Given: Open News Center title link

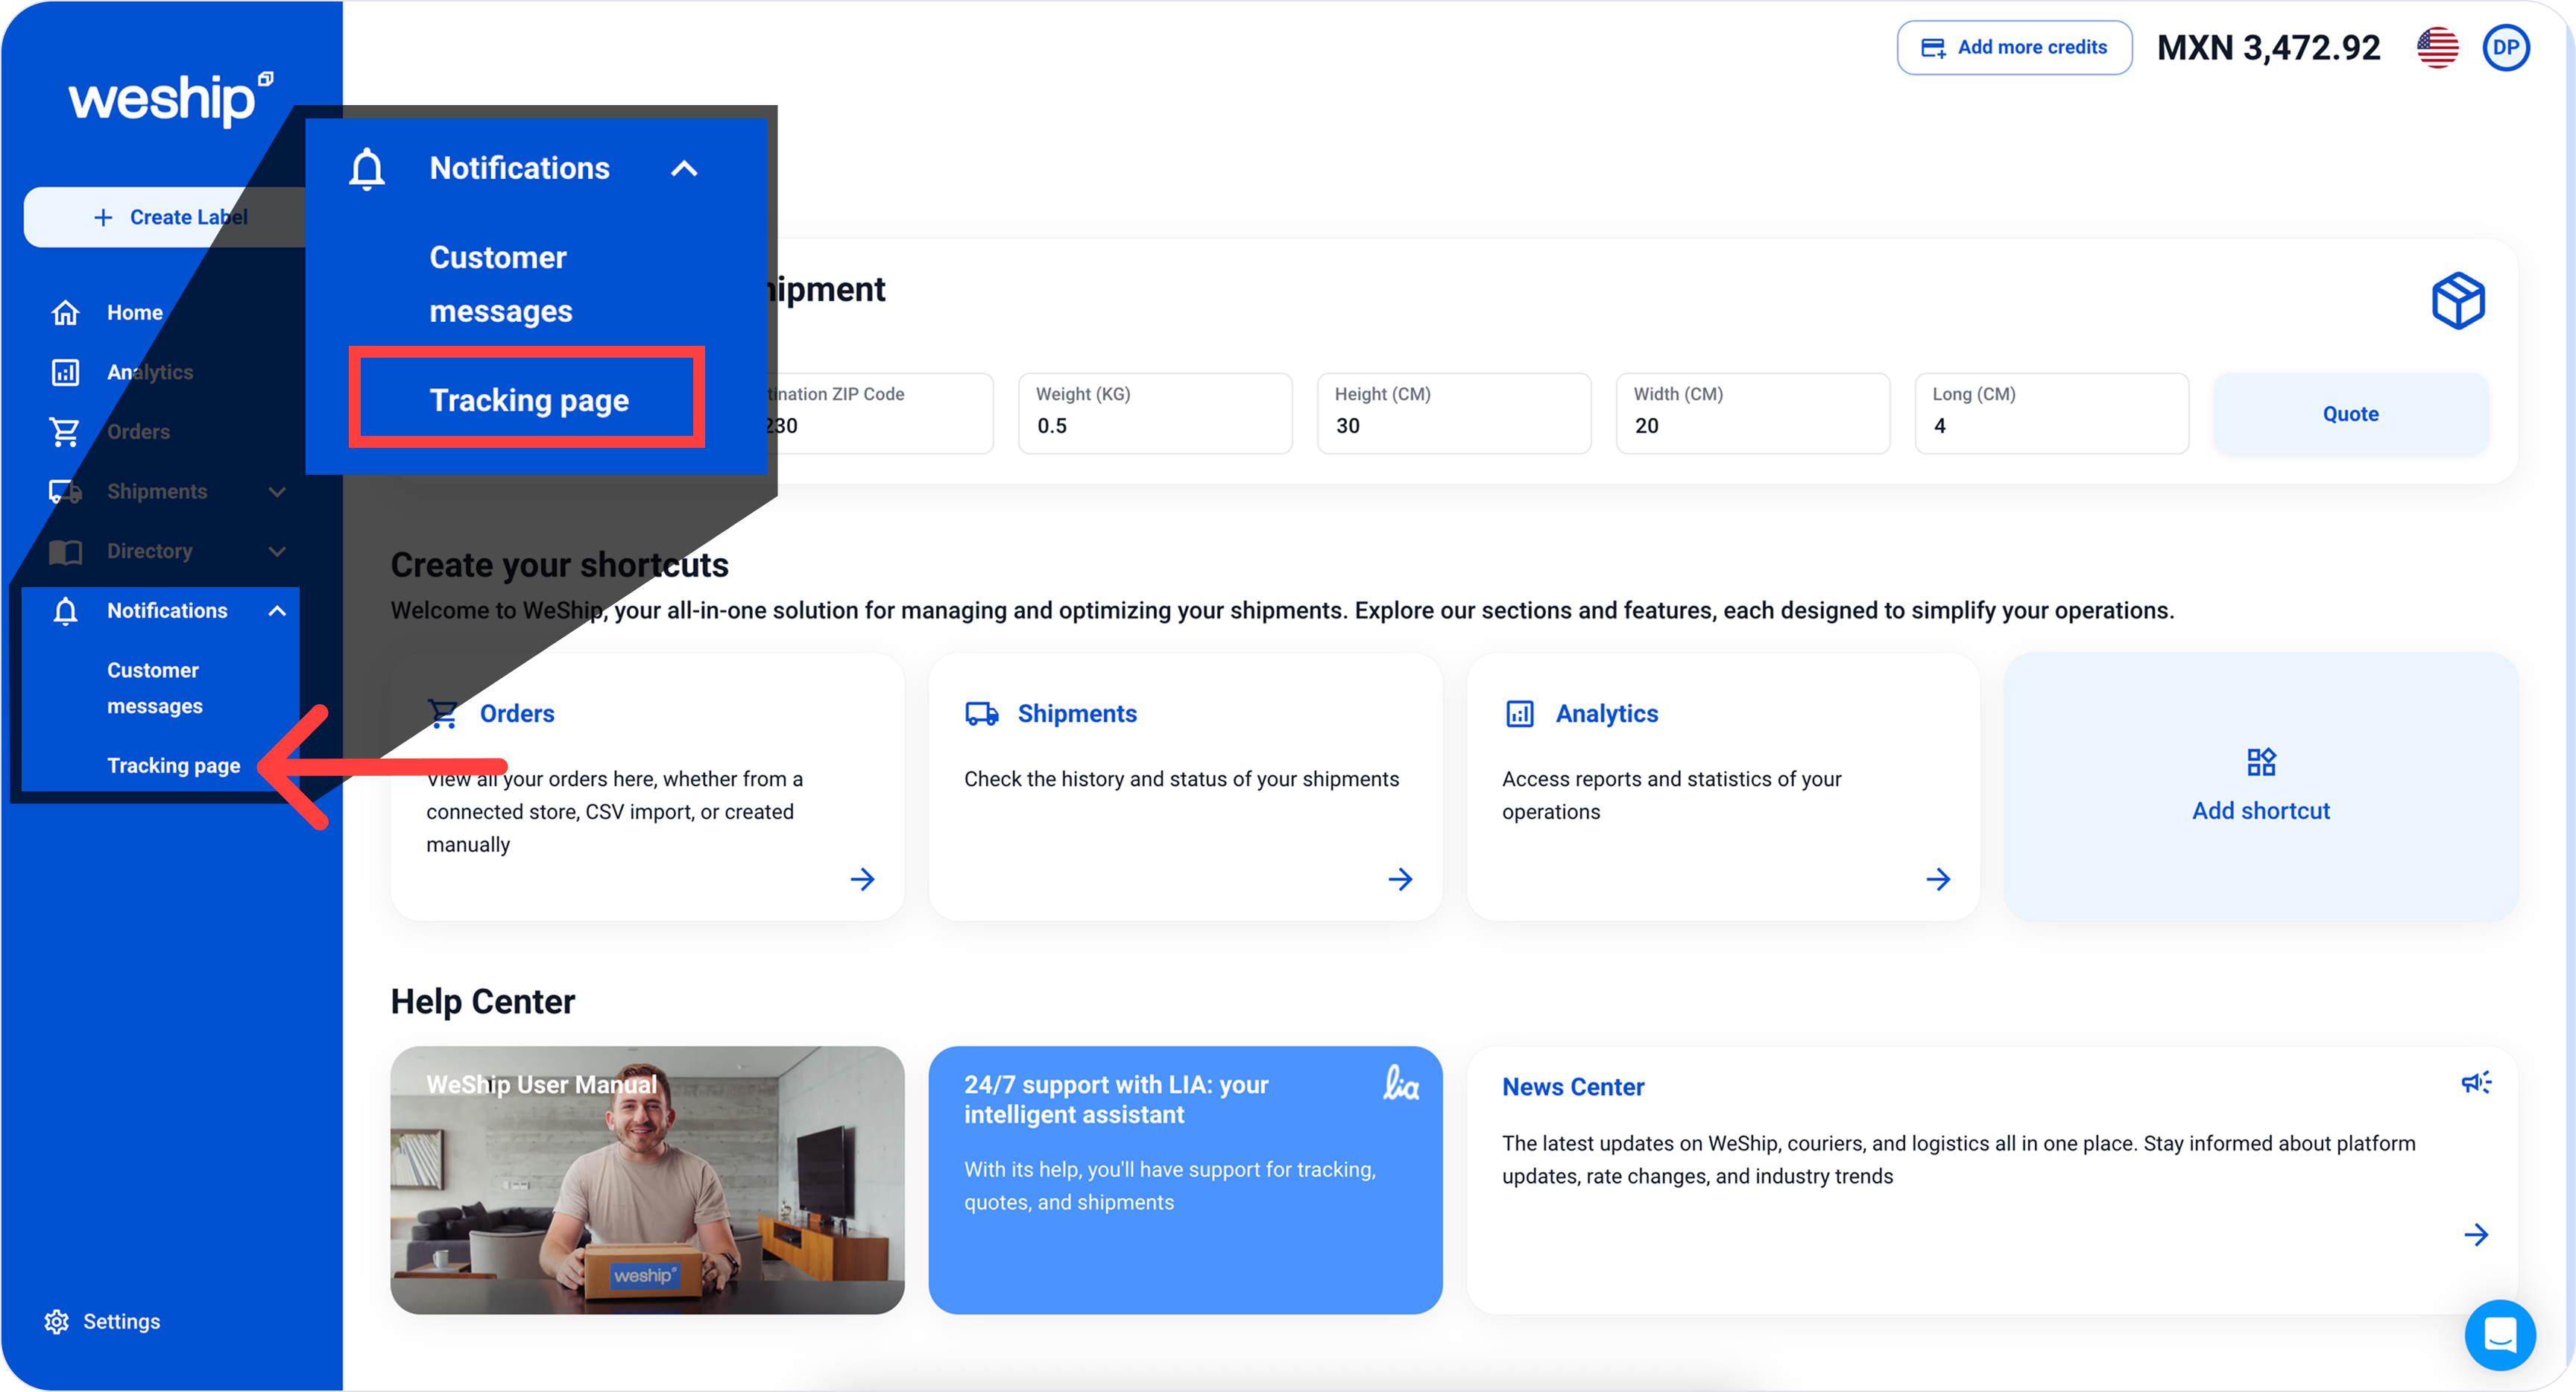Looking at the screenshot, I should point(1573,1087).
